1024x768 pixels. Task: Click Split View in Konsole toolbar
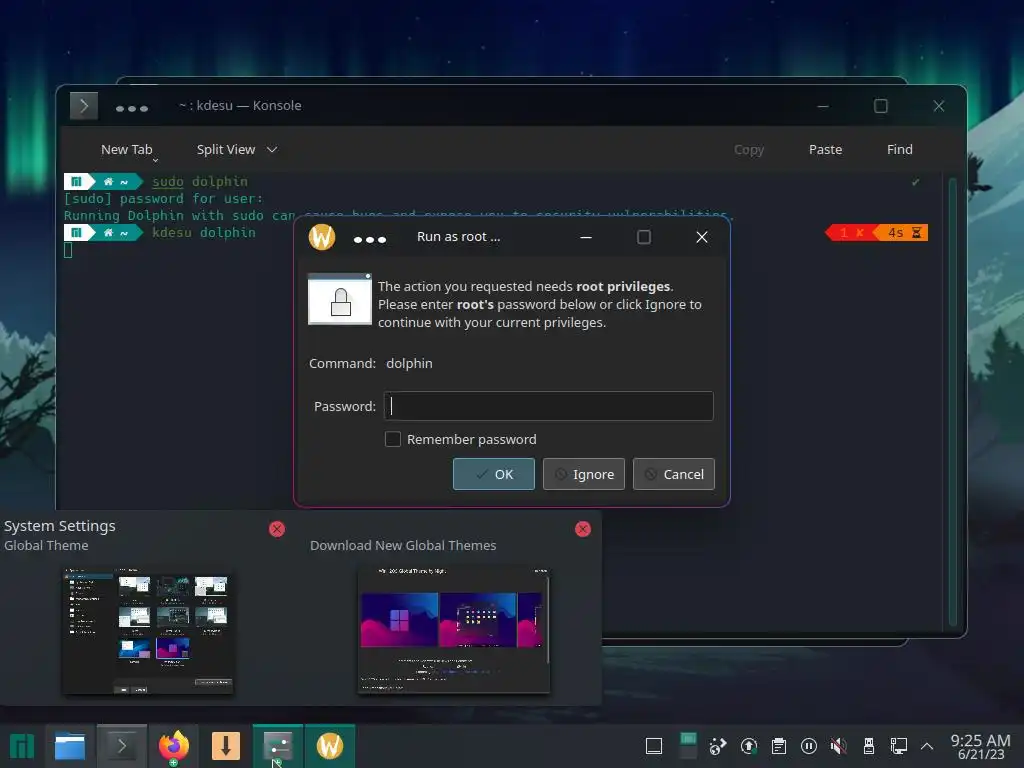coord(226,149)
